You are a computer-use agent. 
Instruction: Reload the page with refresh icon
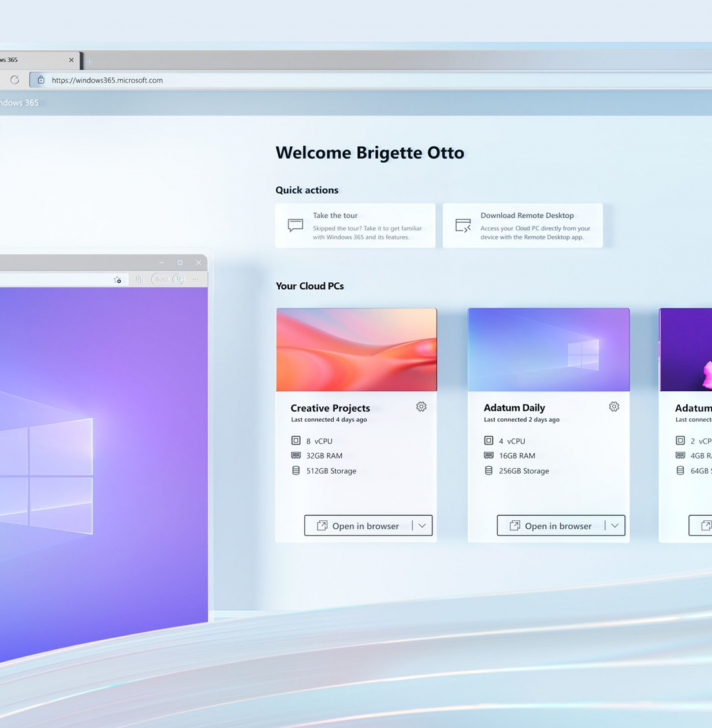(x=15, y=80)
